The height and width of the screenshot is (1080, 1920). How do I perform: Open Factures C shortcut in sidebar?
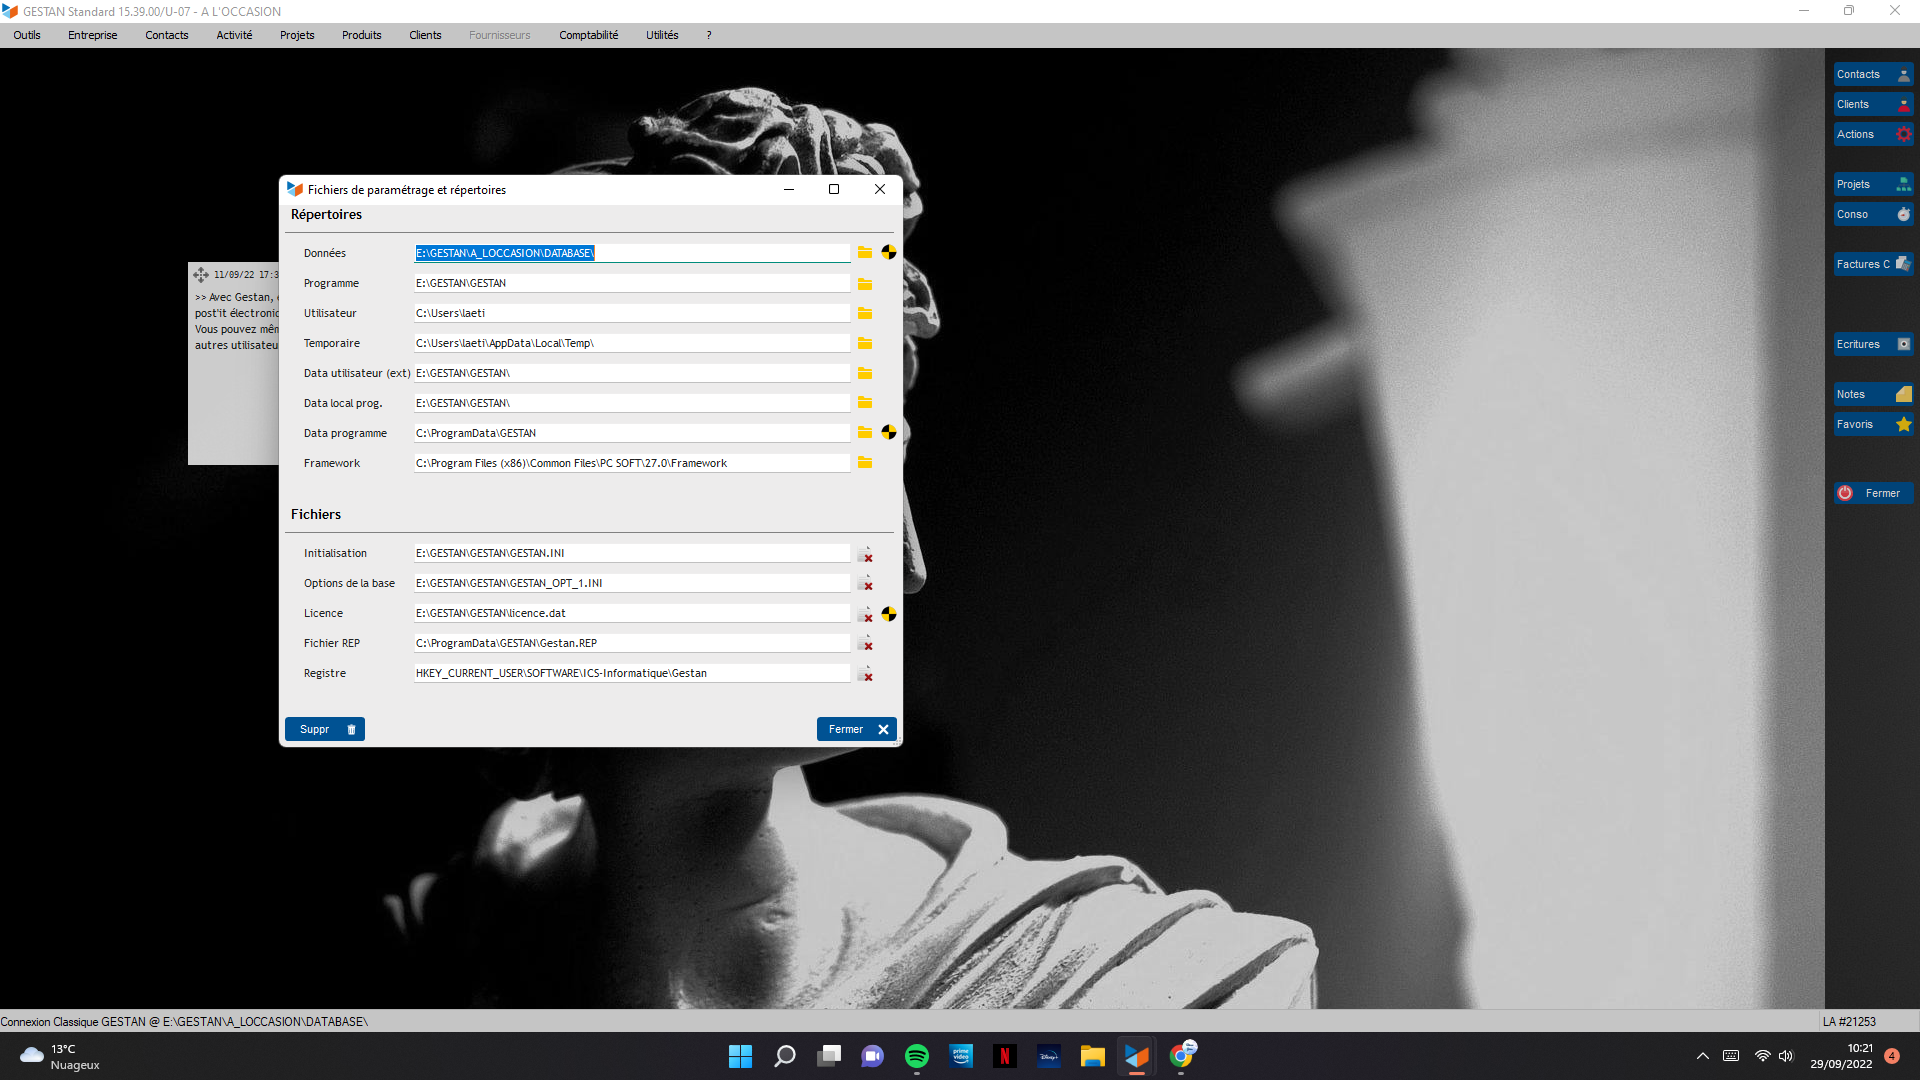coord(1873,264)
